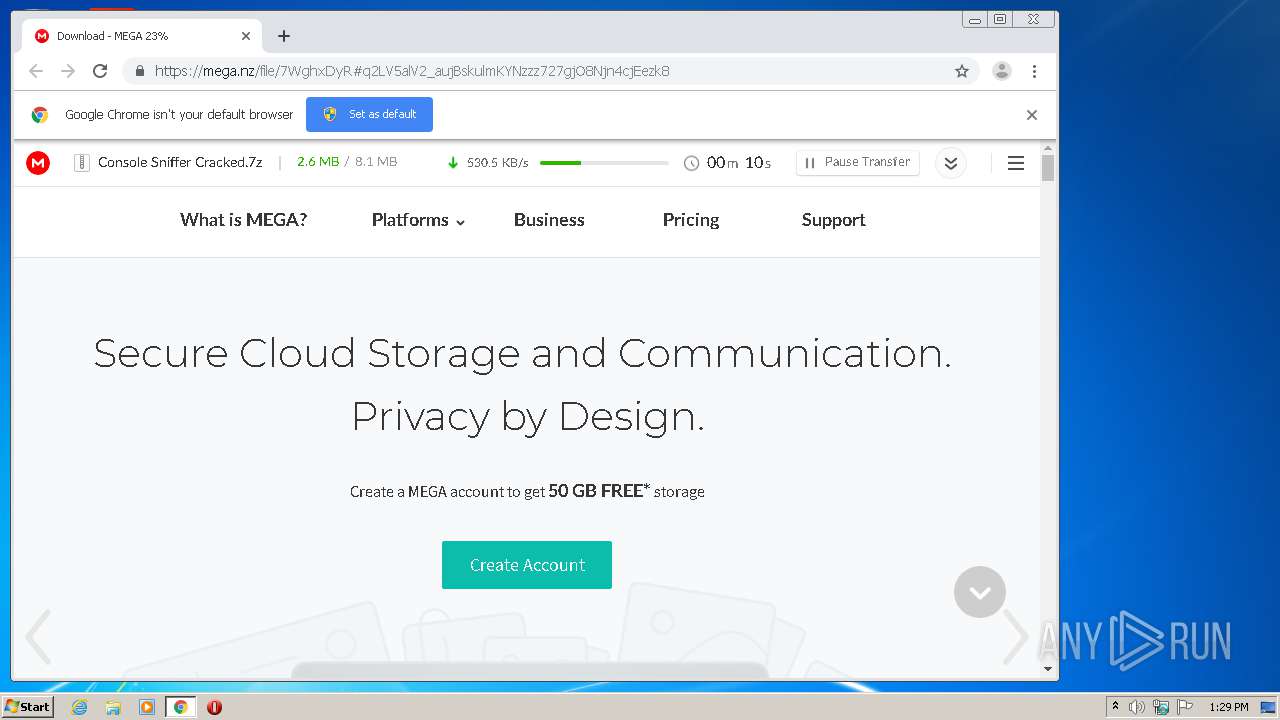Click the green download speed arrow

453,163
